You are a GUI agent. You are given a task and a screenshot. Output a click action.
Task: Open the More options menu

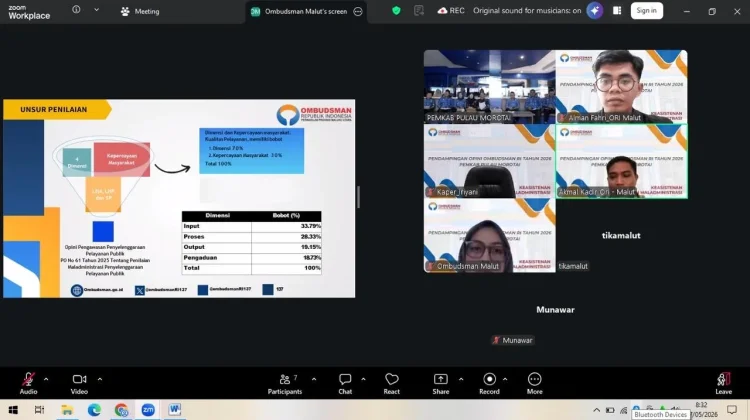tap(534, 383)
